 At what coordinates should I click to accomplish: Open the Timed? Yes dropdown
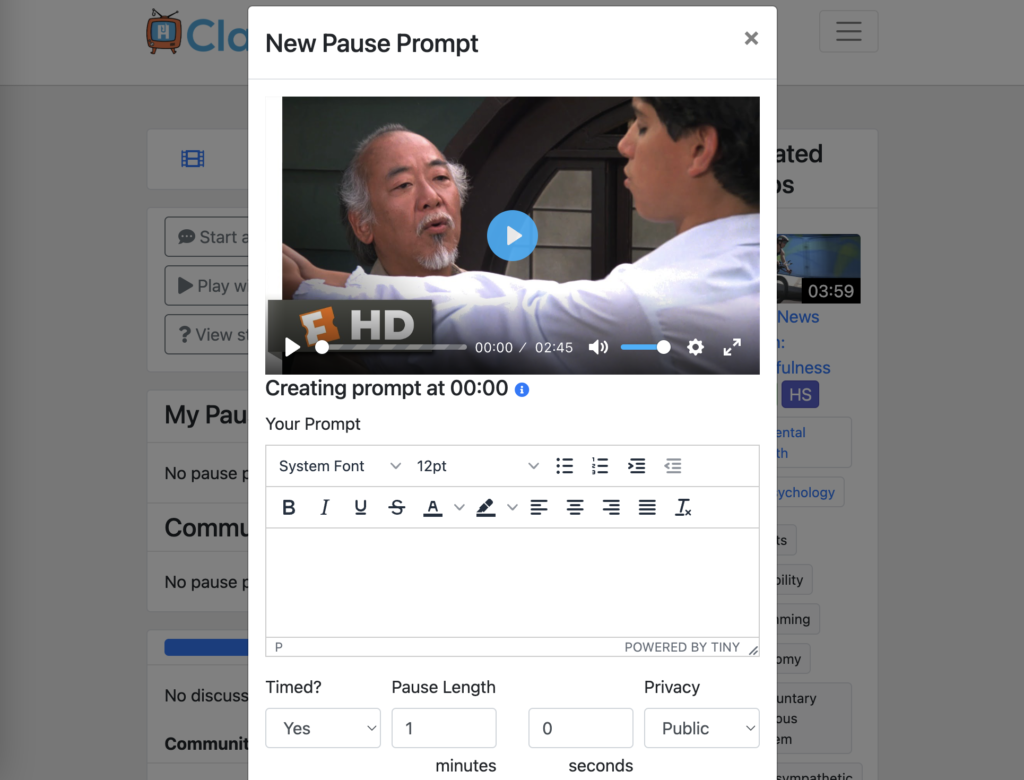[x=323, y=728]
